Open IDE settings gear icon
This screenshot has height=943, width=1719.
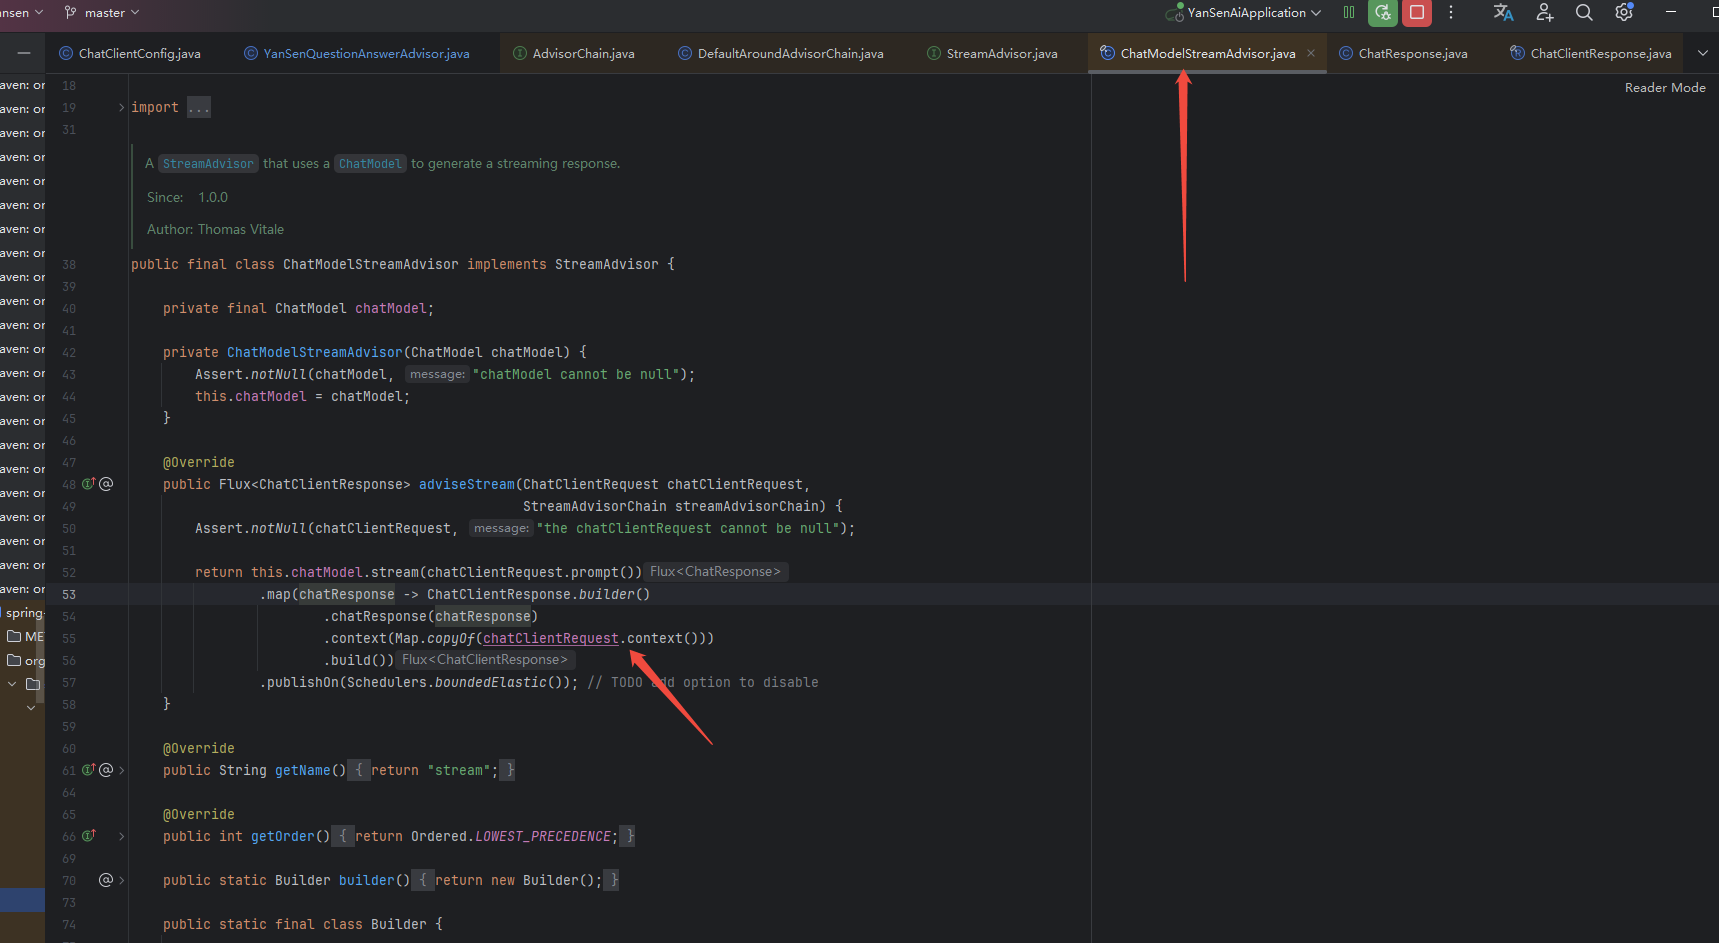[1624, 13]
